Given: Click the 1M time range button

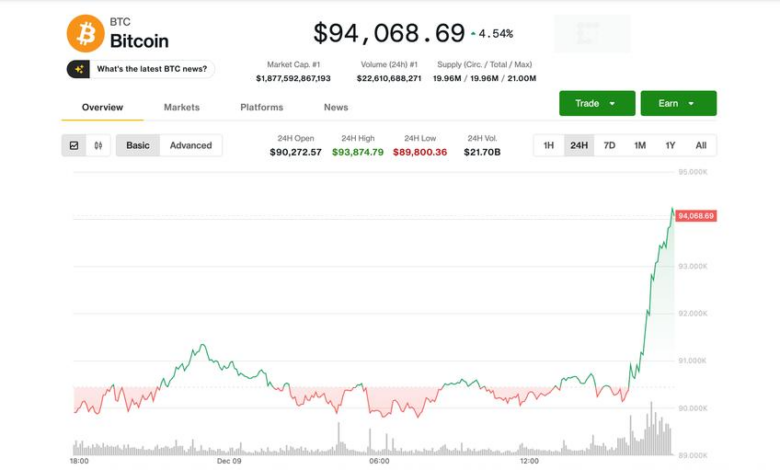Looking at the screenshot, I should pyautogui.click(x=640, y=145).
